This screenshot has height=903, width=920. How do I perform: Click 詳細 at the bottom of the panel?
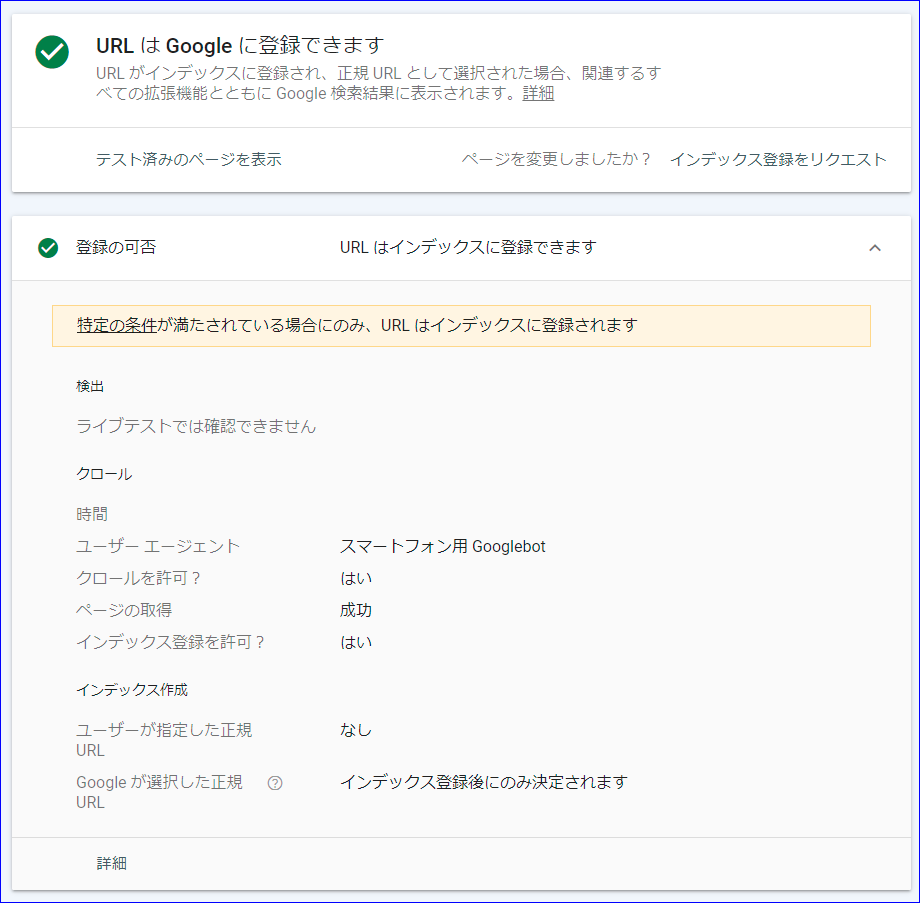(x=111, y=863)
